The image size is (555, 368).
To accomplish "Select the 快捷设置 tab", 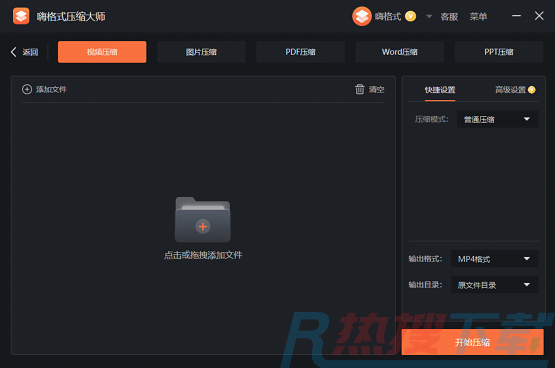I will pos(440,90).
